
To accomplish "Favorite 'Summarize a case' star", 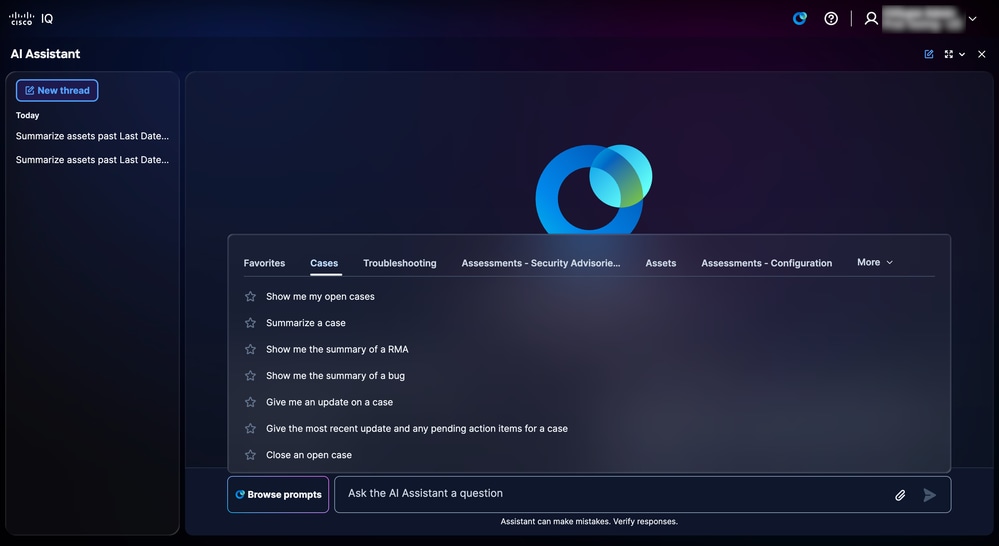I will [250, 323].
